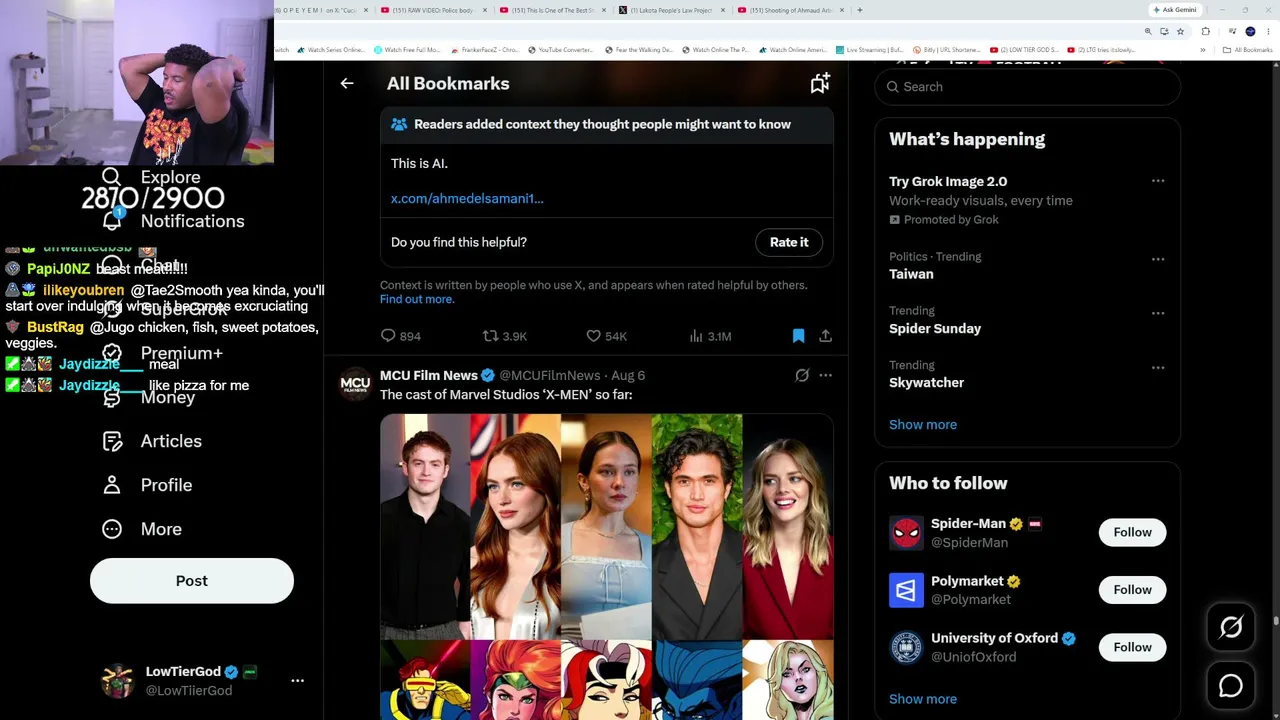This screenshot has height=720, width=1280.
Task: Open the browser zoom magnifier icon
Action: pyautogui.click(x=1148, y=32)
